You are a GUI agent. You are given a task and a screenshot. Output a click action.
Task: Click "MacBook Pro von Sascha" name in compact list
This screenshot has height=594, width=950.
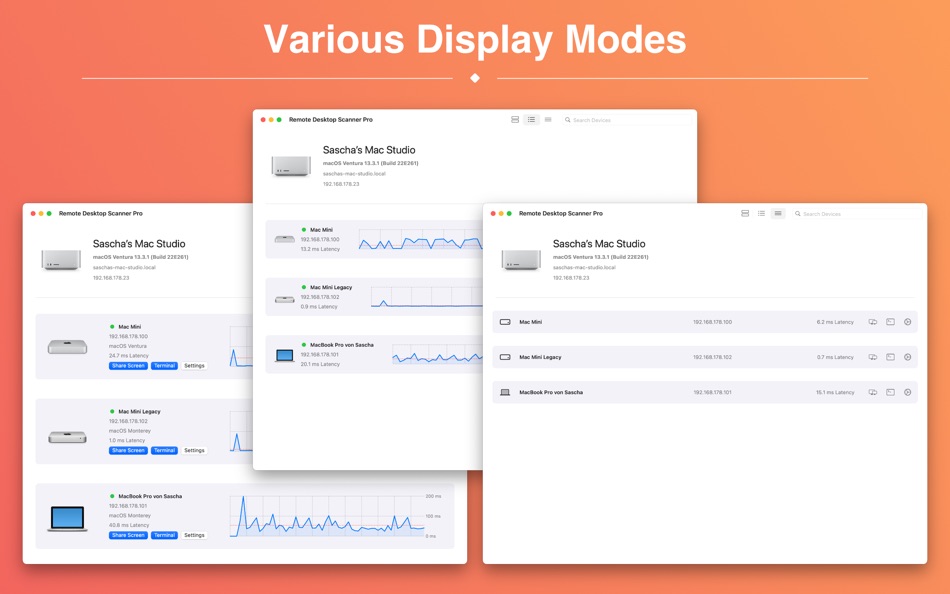(551, 392)
